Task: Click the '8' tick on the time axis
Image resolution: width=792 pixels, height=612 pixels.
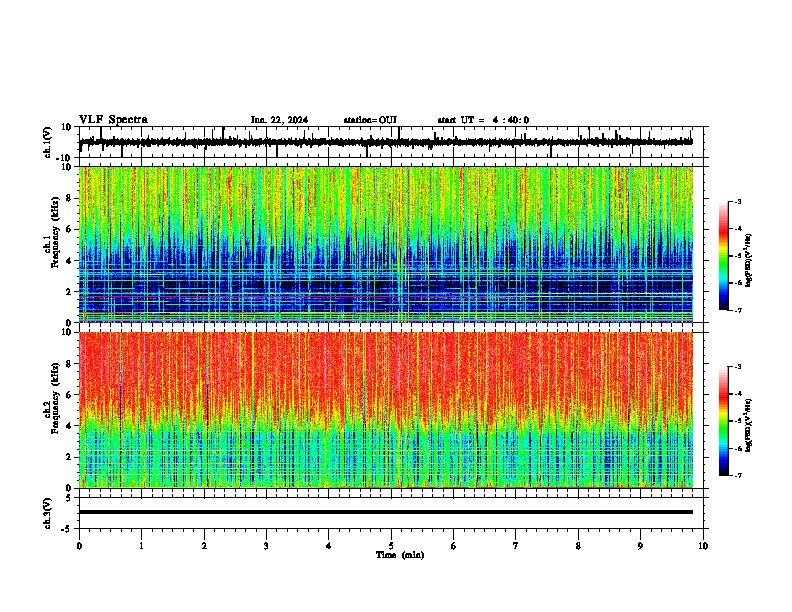Action: tap(578, 546)
